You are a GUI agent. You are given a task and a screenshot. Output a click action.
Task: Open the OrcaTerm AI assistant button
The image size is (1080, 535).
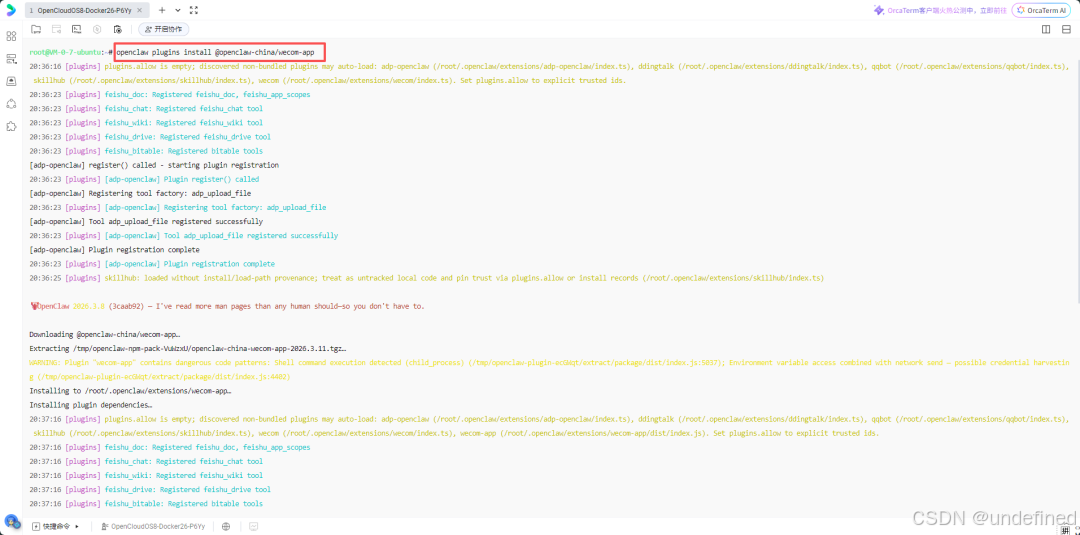1041,10
